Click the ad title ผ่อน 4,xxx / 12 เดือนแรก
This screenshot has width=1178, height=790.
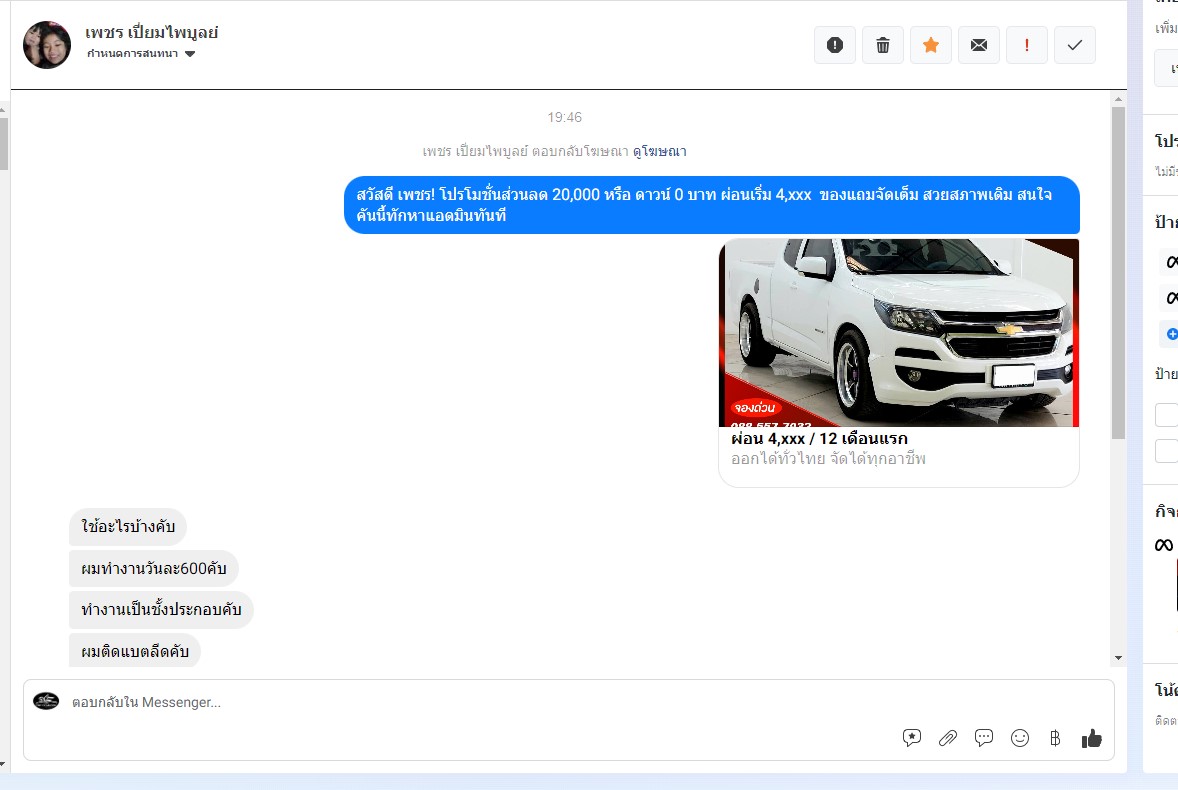[819, 439]
